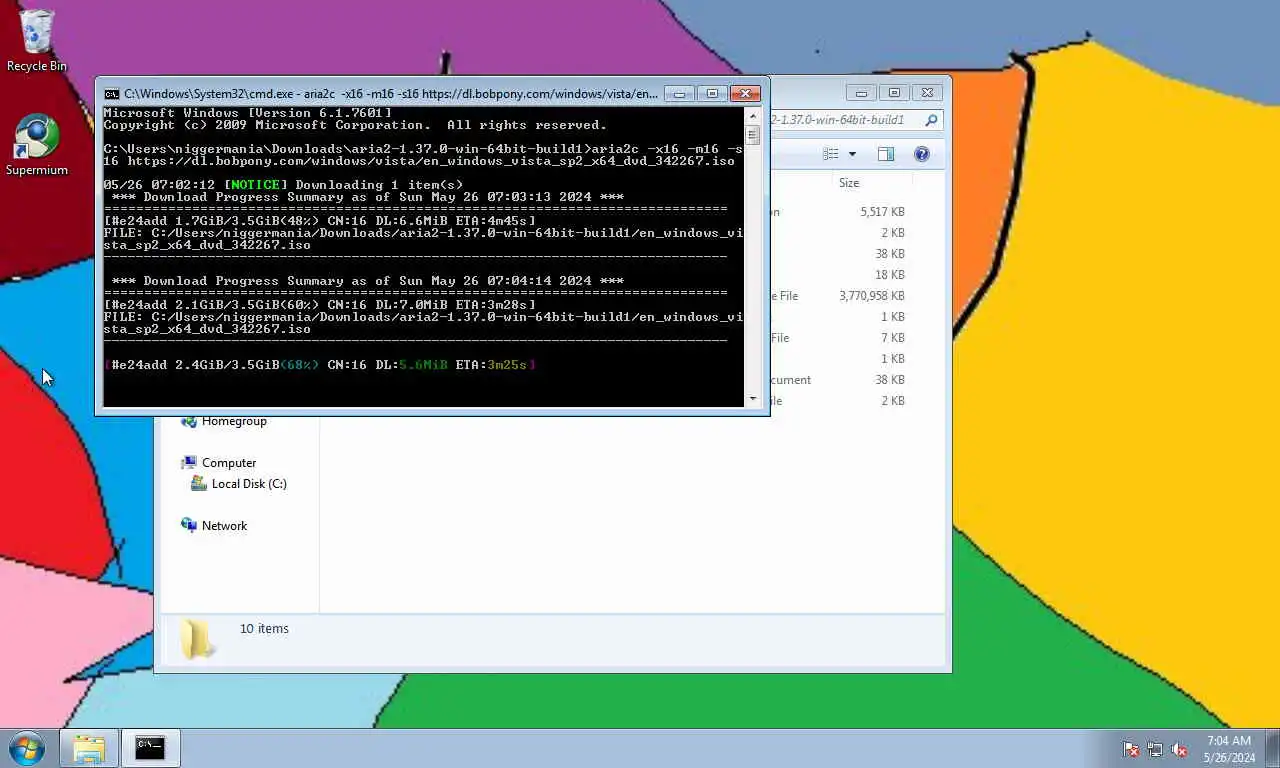Minimize the cmd.exe window

point(679,94)
